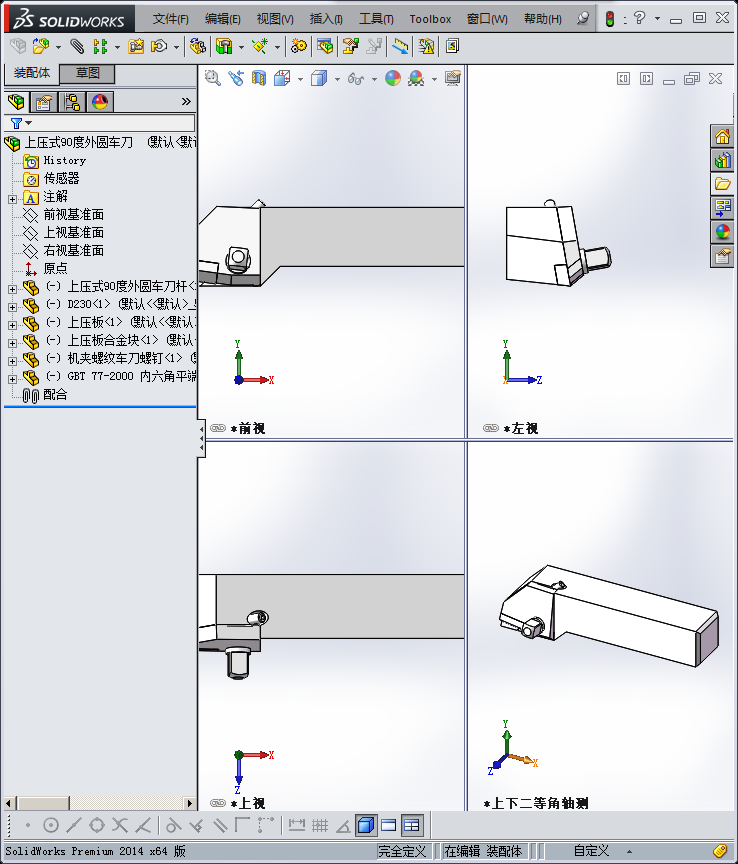The height and width of the screenshot is (864, 738).
Task: Expand the 上压板合金块<1> component node
Action: 12,342
